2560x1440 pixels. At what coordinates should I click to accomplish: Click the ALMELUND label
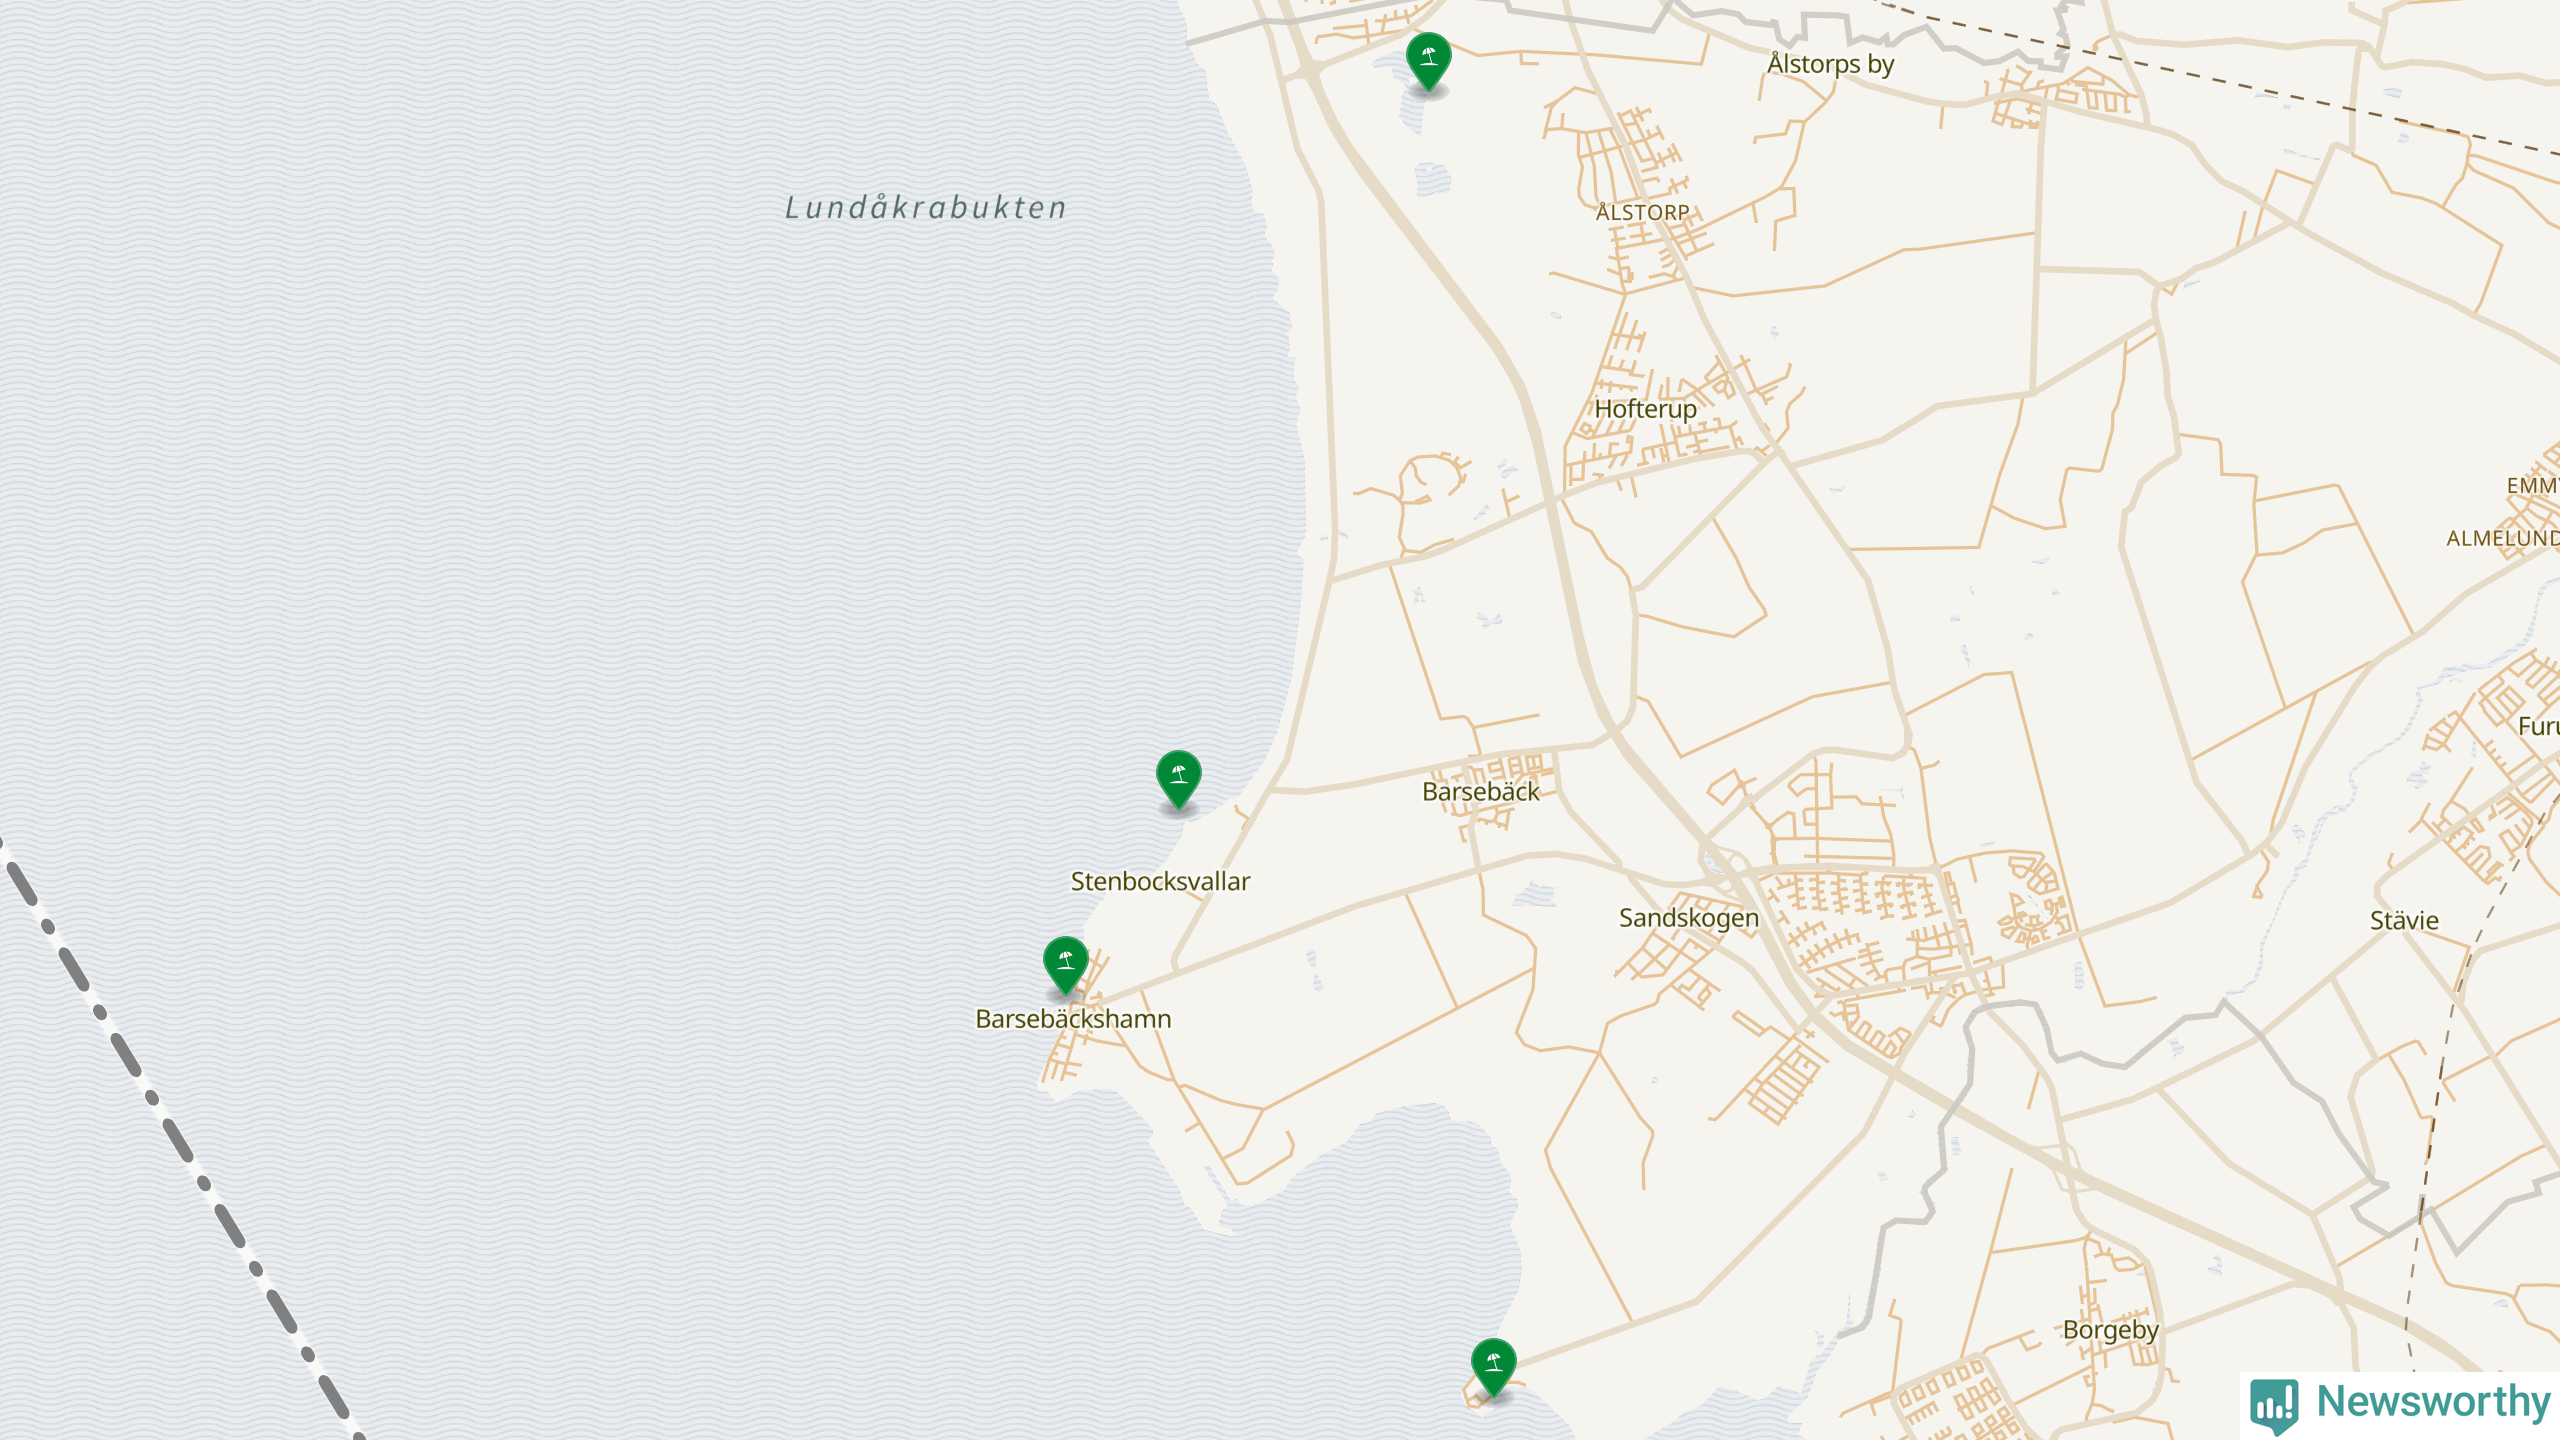pyautogui.click(x=2502, y=539)
